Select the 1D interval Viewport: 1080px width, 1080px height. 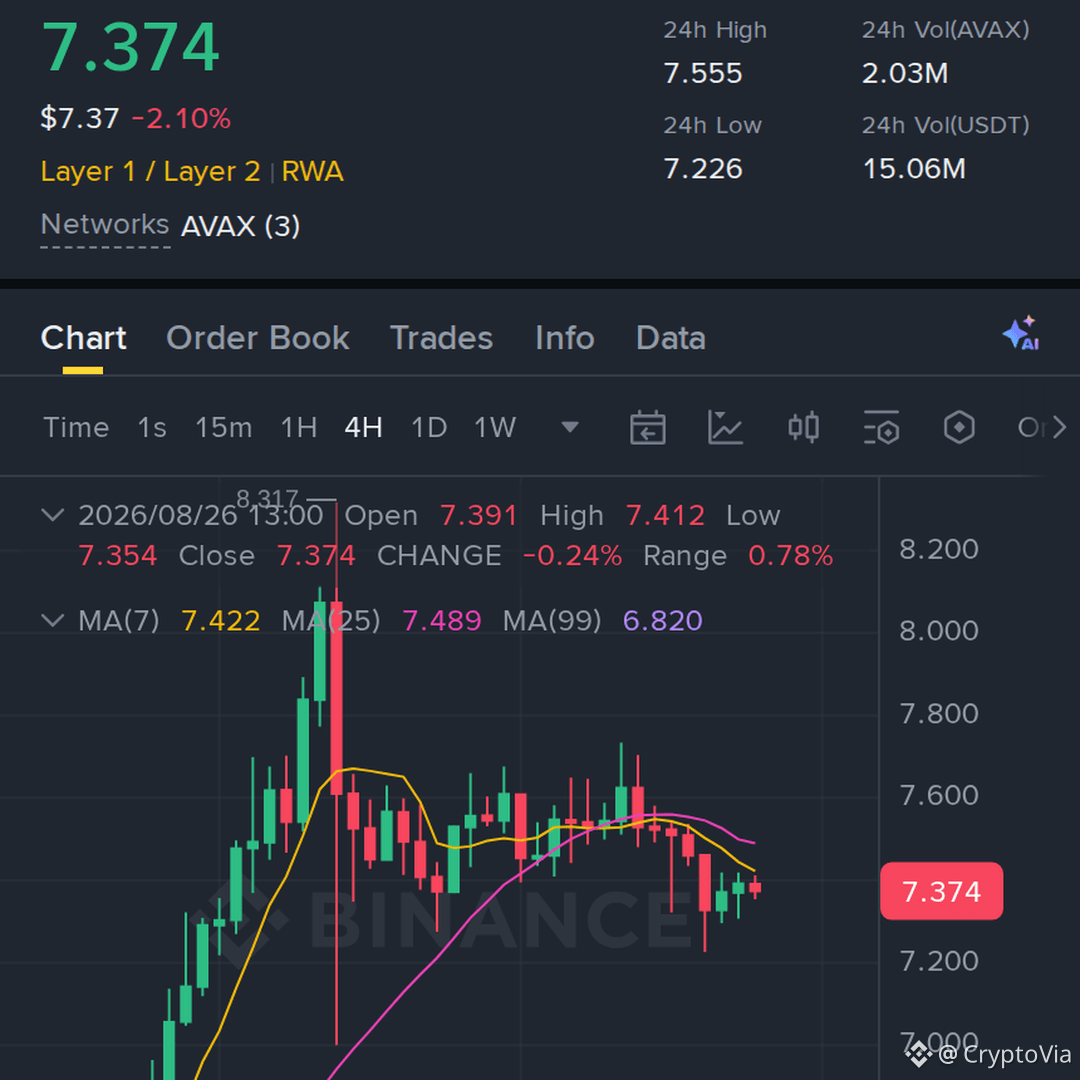[x=429, y=428]
